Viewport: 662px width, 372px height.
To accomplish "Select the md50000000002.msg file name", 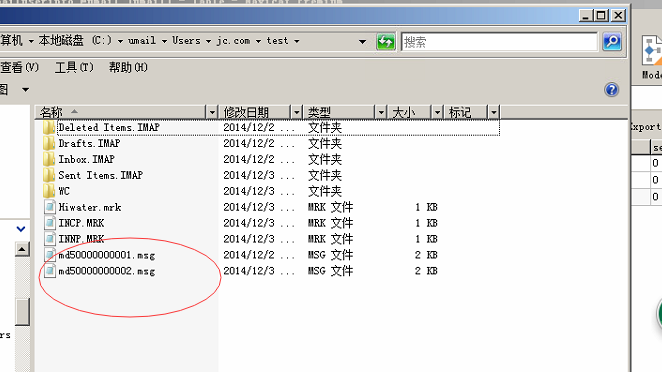I will [106, 271].
